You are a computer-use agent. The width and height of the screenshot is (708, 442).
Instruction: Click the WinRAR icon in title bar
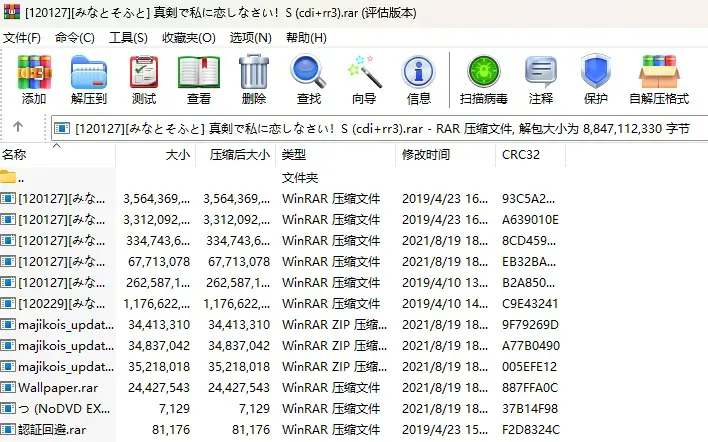(x=11, y=12)
